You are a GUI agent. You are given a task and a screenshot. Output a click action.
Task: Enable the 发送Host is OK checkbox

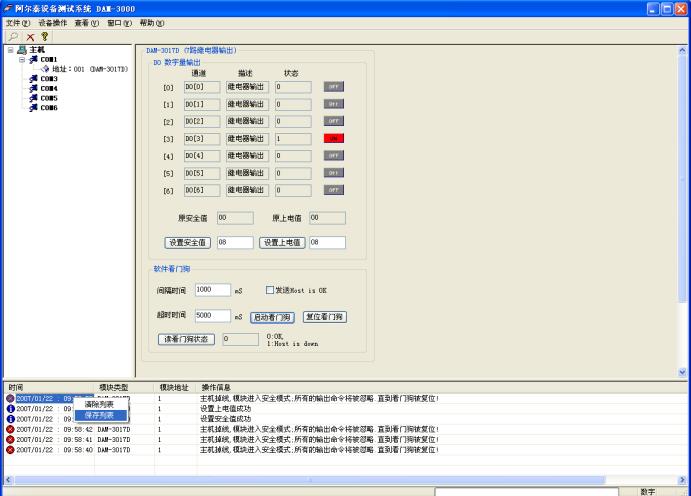[270, 290]
